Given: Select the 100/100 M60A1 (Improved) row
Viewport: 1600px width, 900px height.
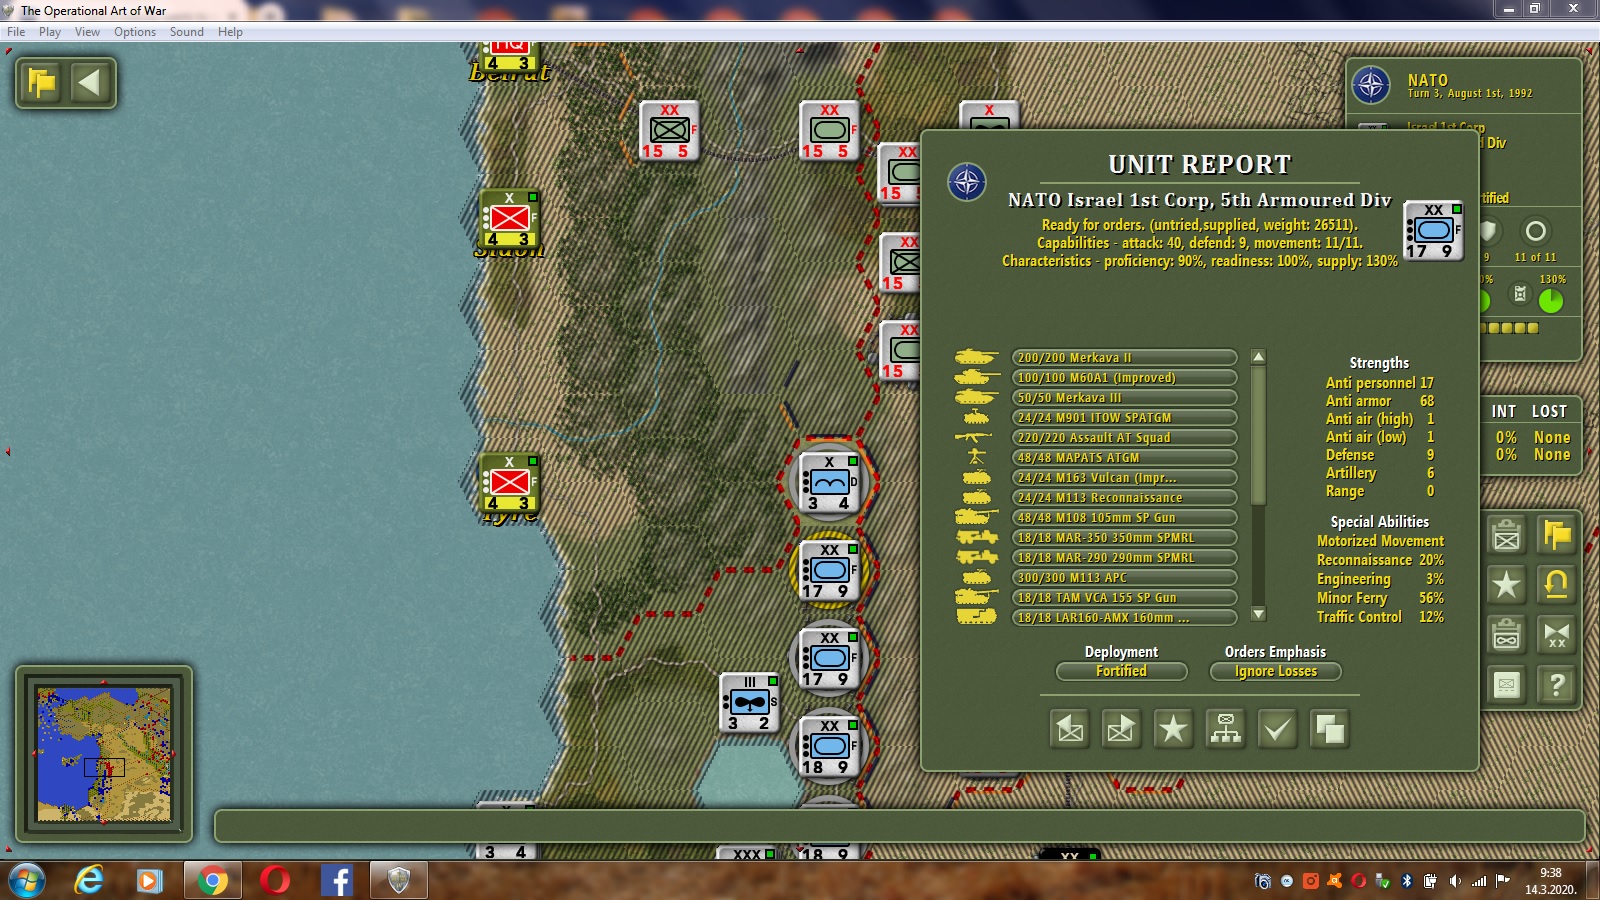Looking at the screenshot, I should tap(1124, 377).
